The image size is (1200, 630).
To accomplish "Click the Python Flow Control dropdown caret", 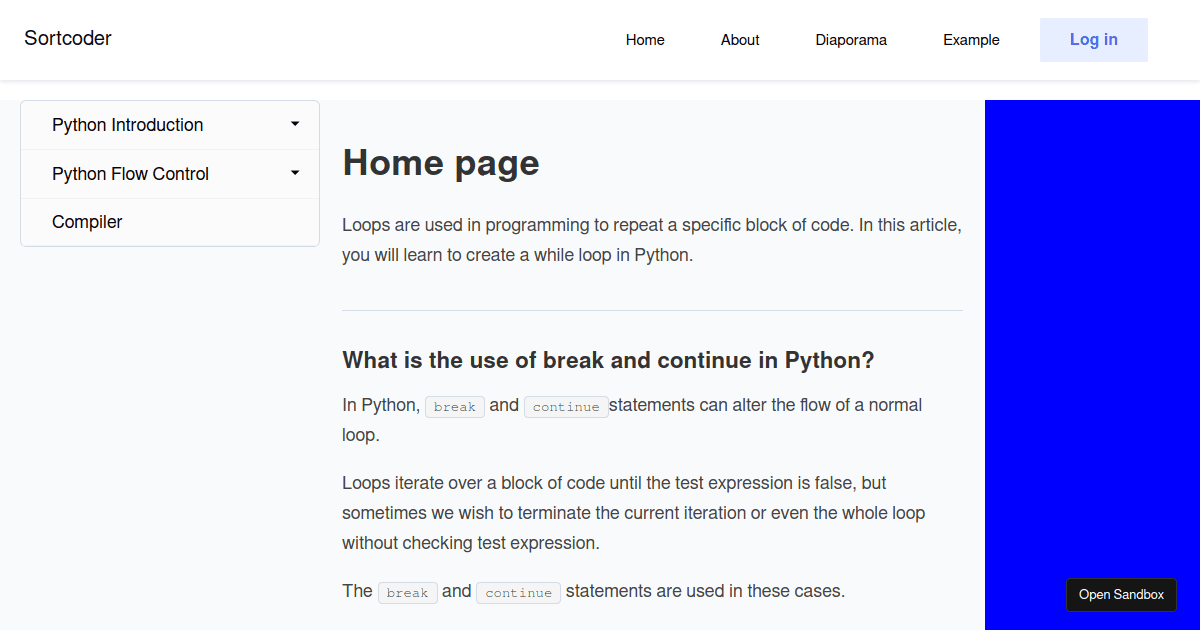I will tap(295, 173).
